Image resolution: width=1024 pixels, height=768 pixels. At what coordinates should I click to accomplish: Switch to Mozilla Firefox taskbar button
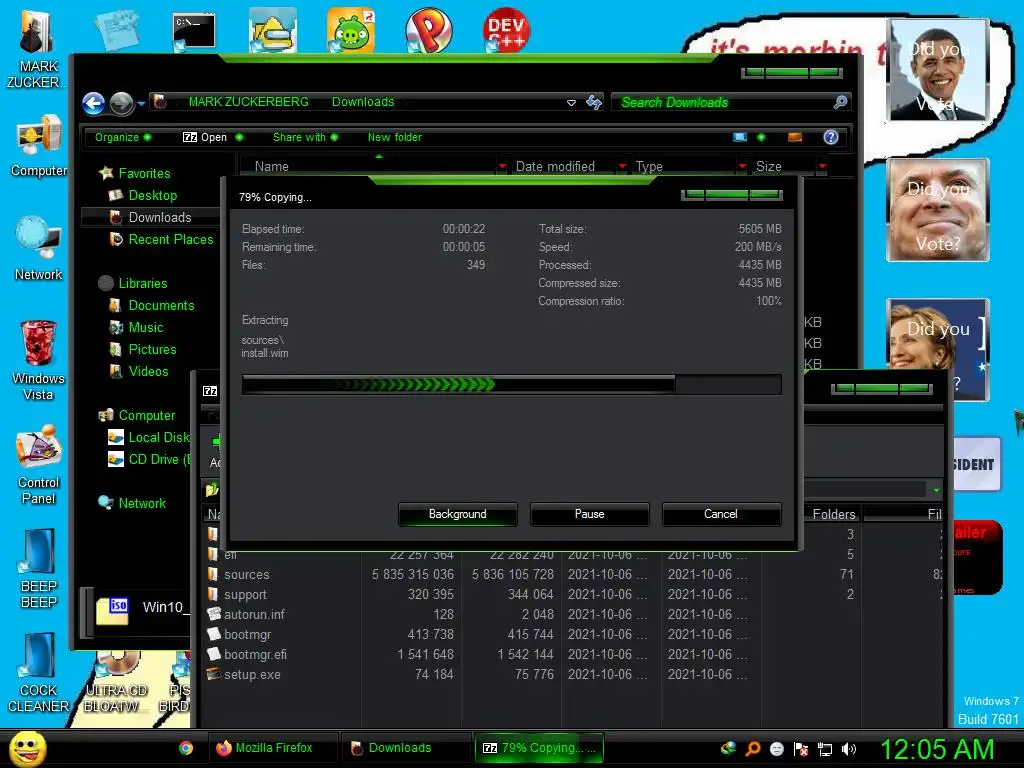[273, 748]
